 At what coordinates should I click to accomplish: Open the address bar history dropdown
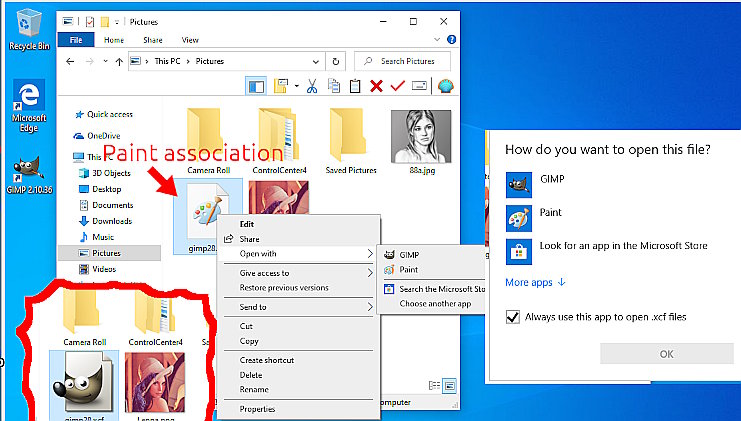tap(315, 61)
